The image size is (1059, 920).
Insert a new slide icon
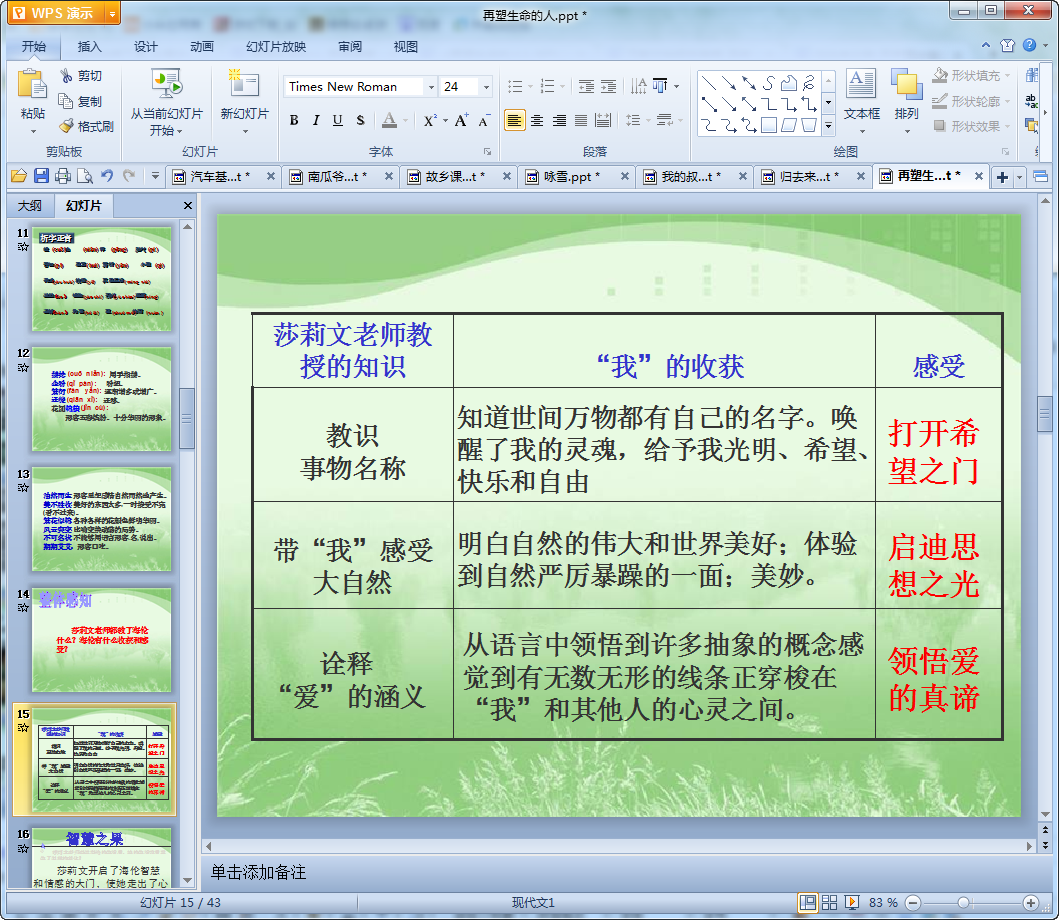tap(244, 84)
